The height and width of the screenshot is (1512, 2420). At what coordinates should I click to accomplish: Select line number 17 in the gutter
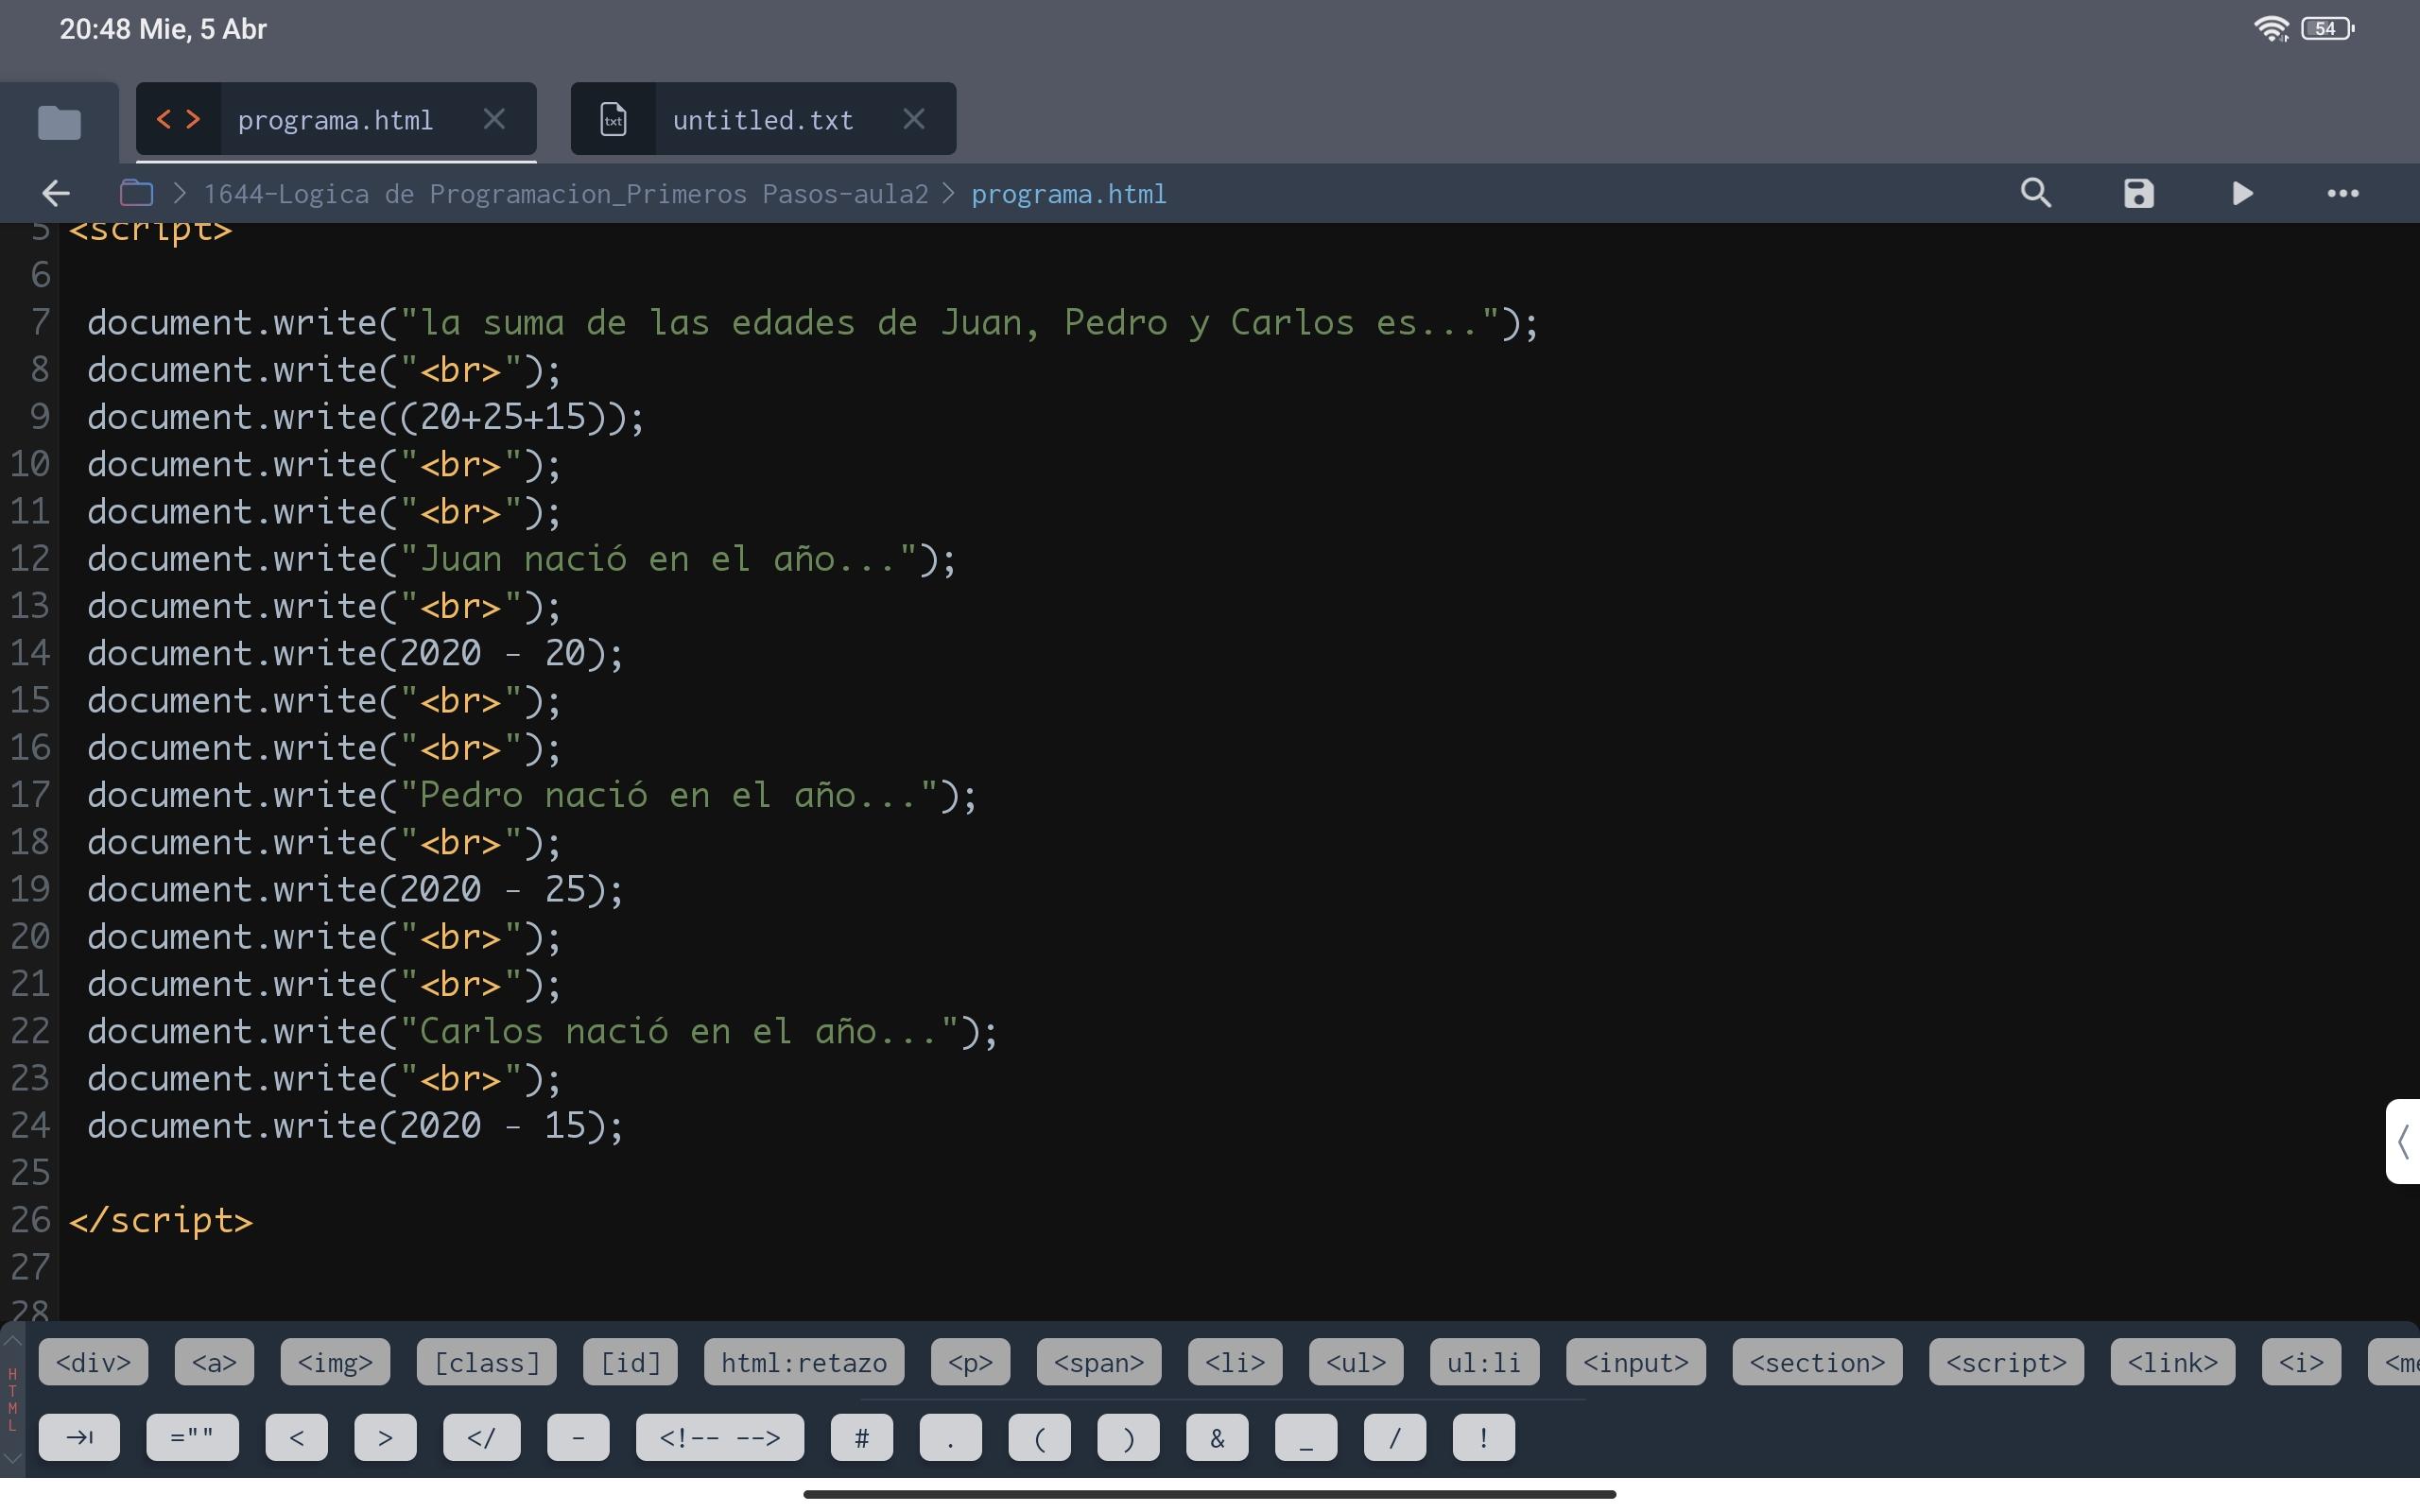tap(30, 794)
